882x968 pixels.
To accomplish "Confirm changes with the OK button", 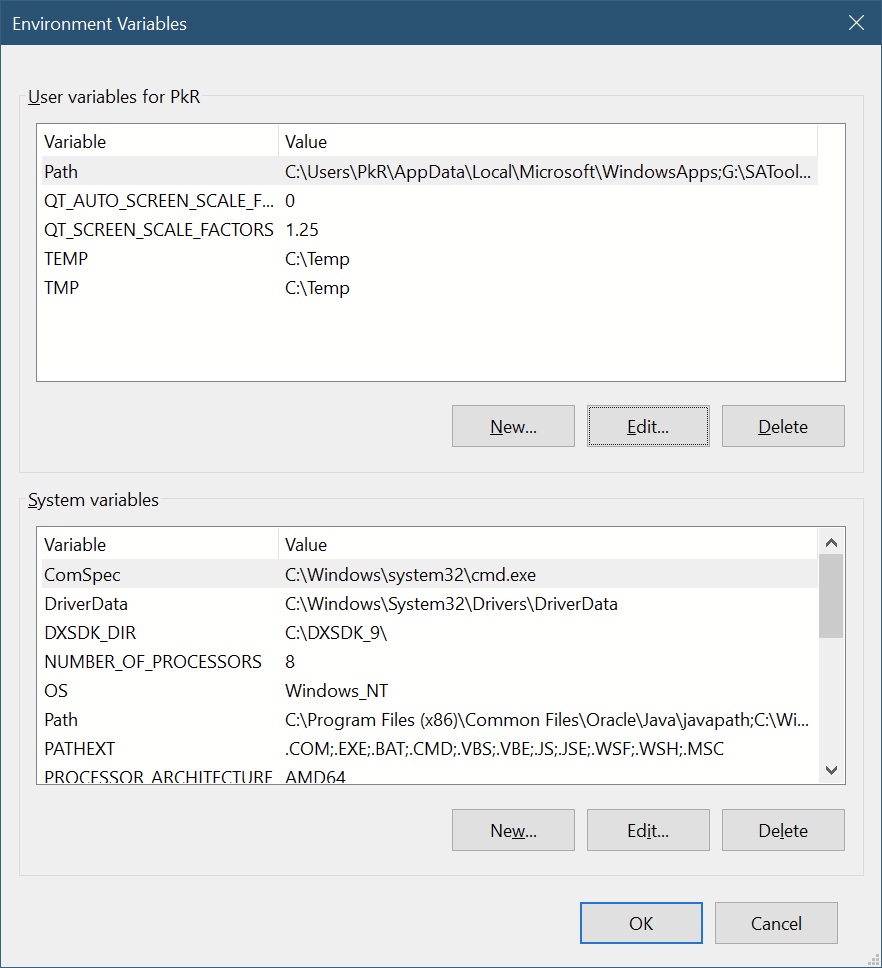I will (x=641, y=923).
